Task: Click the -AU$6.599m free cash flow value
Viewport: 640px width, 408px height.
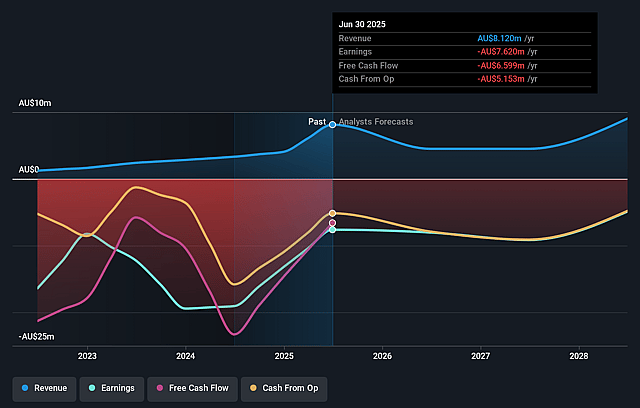Action: click(x=501, y=66)
